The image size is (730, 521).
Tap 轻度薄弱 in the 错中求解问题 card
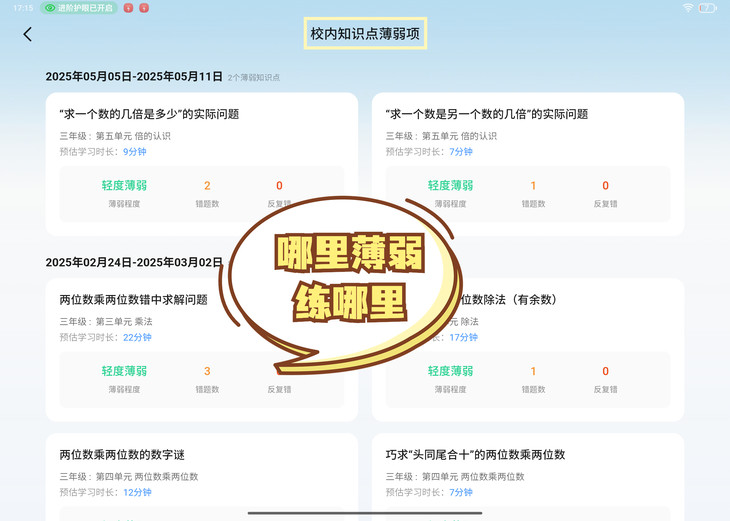tap(124, 372)
